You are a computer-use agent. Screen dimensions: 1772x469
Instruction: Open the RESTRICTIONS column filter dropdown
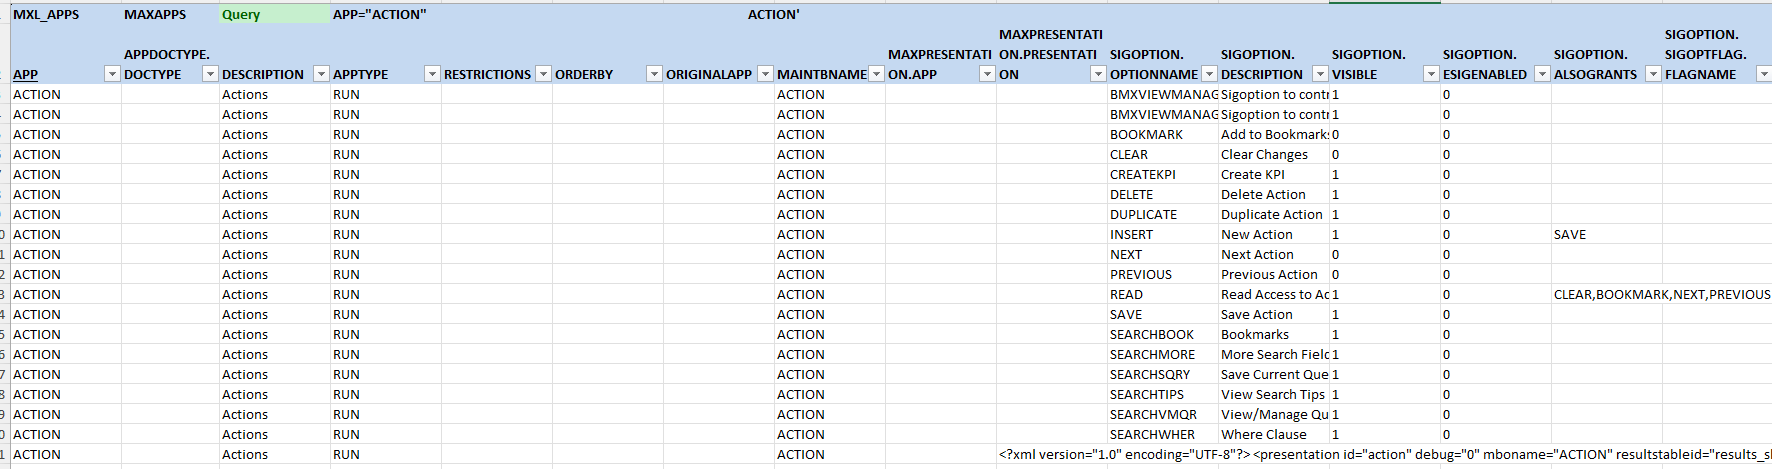[x=543, y=74]
